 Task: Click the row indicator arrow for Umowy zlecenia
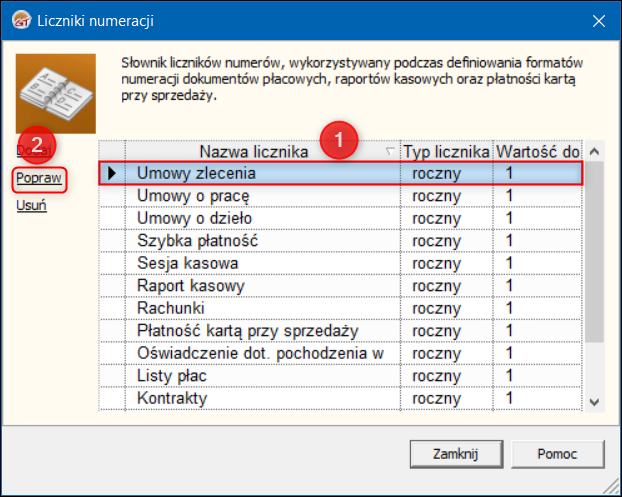coord(112,173)
